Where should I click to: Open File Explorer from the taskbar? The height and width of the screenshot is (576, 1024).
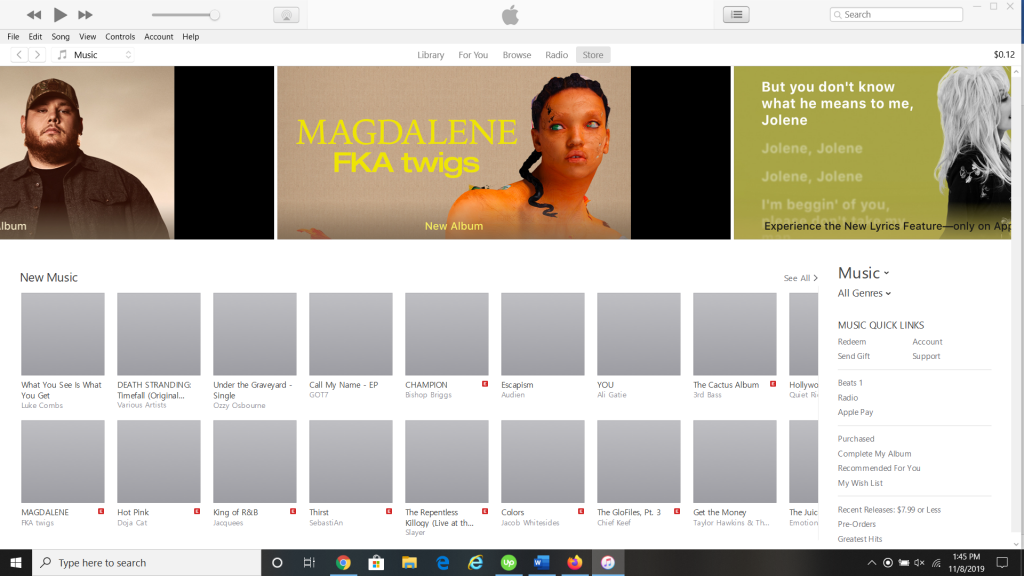pyautogui.click(x=409, y=562)
